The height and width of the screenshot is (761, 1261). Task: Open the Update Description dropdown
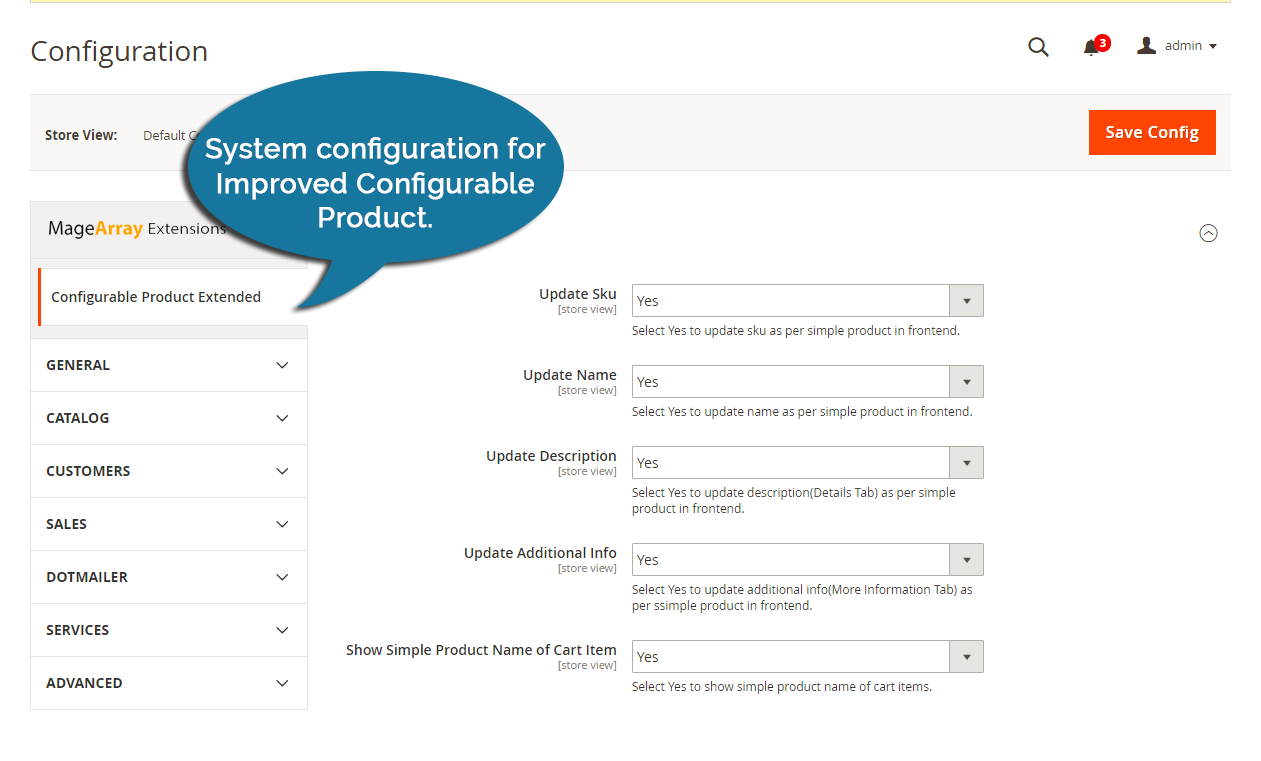pos(807,463)
